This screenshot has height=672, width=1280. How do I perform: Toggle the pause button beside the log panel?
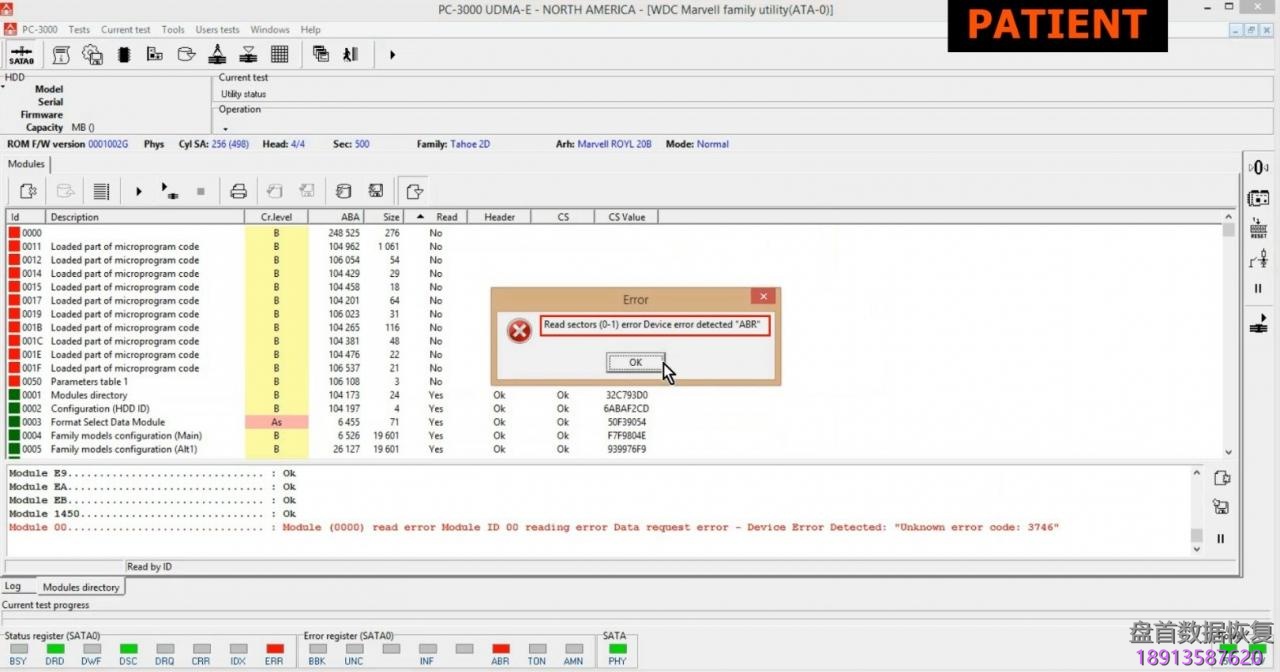click(x=1220, y=538)
